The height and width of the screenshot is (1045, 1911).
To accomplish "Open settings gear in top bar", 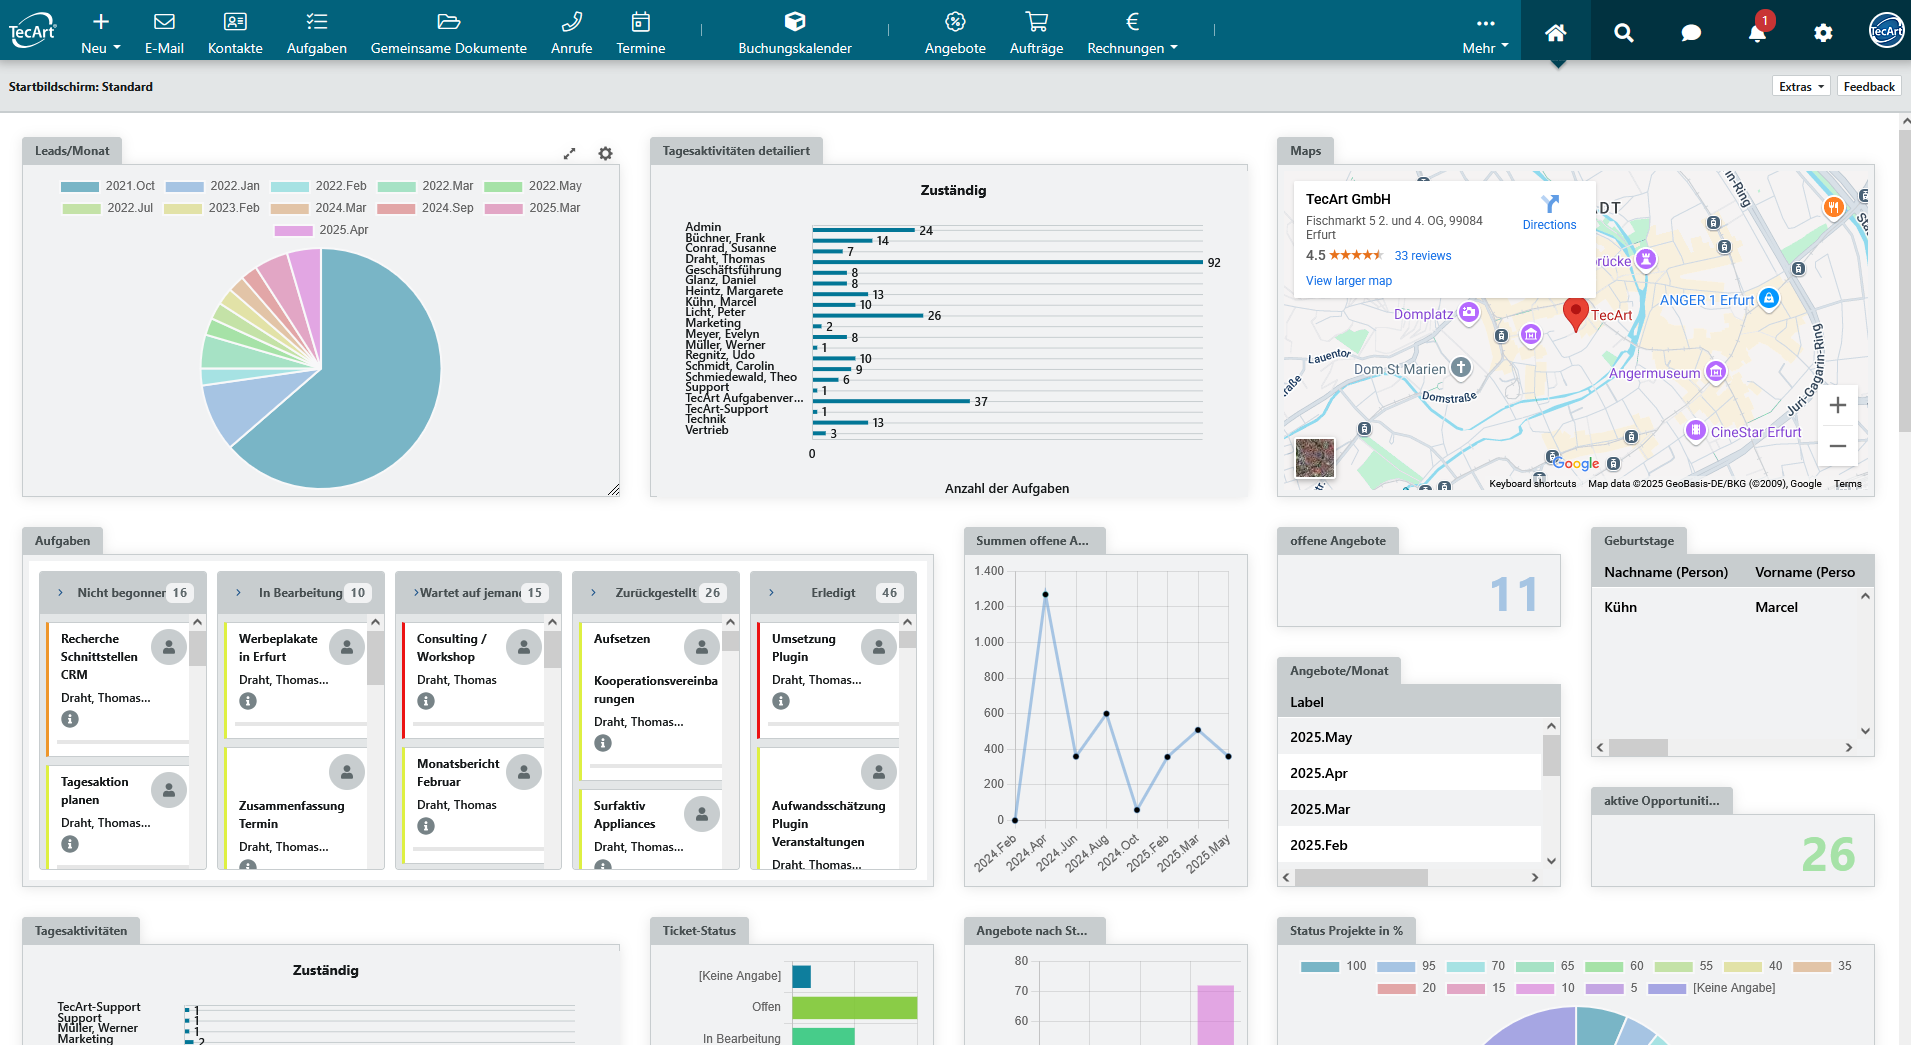I will pos(1823,33).
